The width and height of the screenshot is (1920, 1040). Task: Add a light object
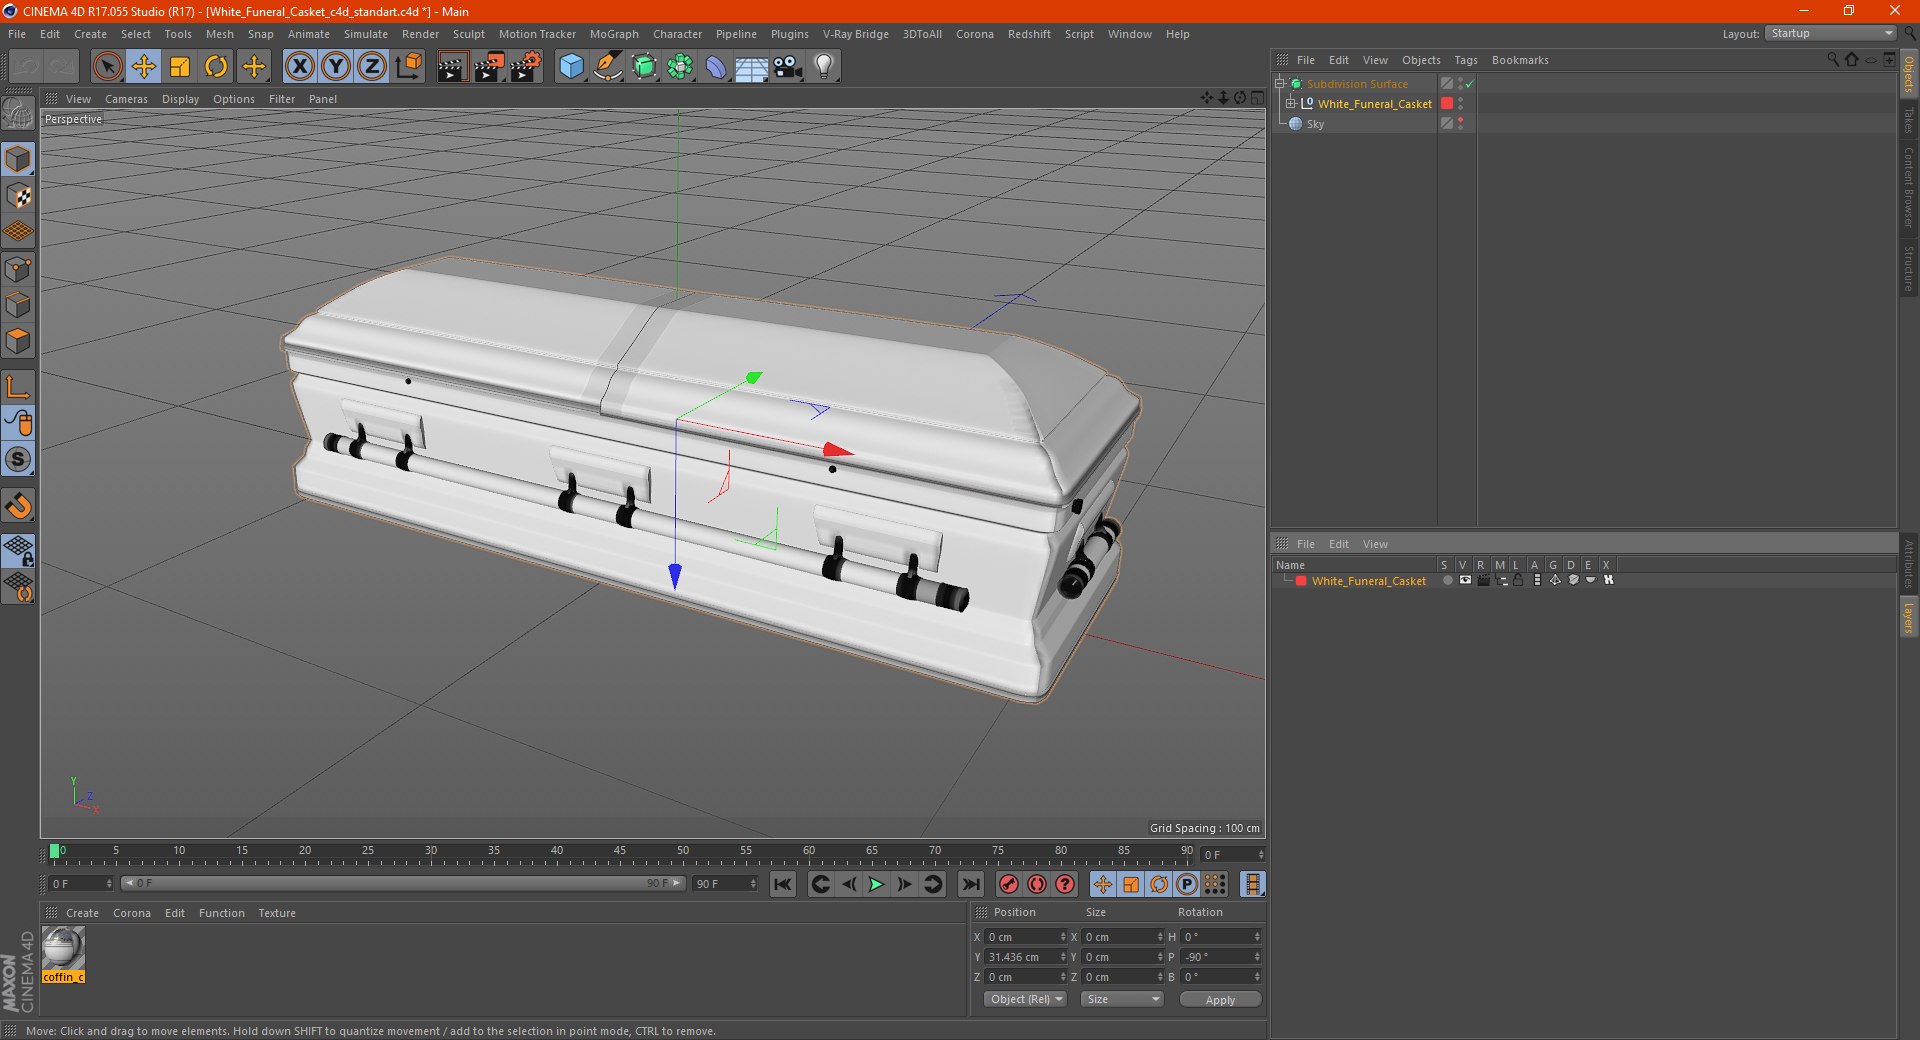(824, 67)
